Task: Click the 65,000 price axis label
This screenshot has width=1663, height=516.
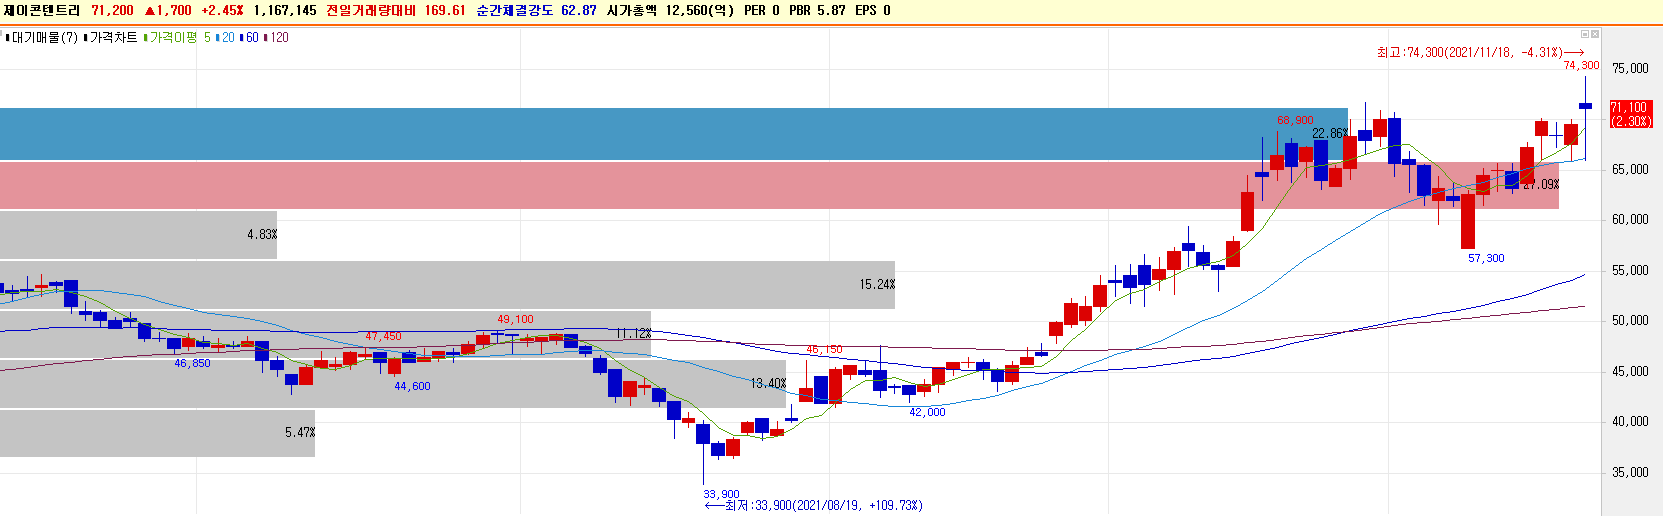Action: click(1630, 169)
